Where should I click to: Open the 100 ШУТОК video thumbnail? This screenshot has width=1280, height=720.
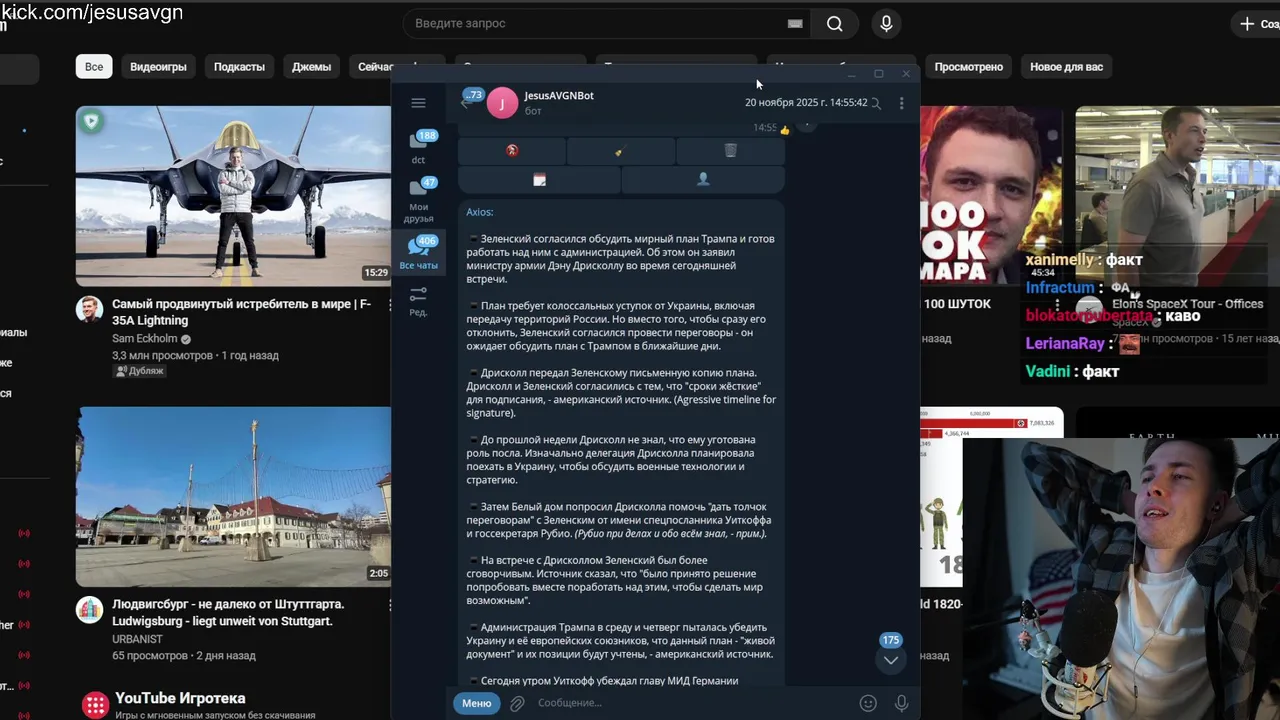tap(993, 196)
